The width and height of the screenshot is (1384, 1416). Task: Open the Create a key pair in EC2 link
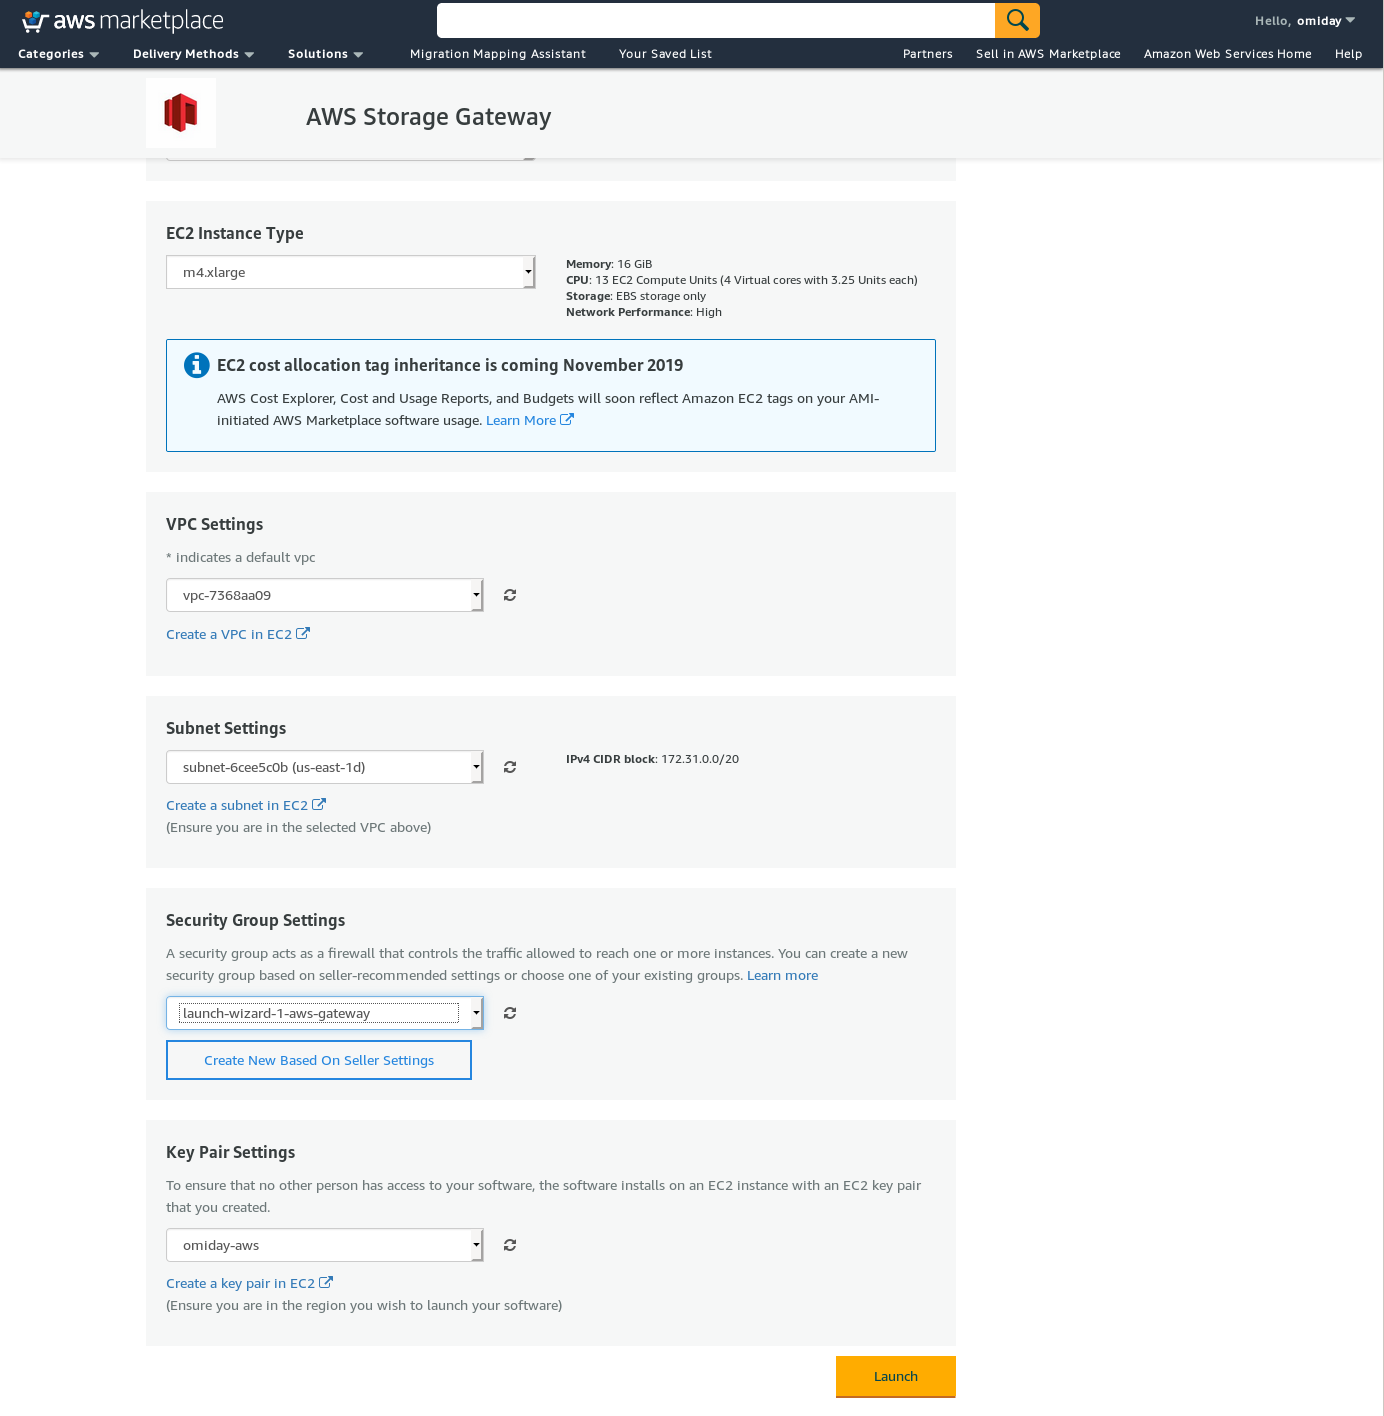(240, 1283)
